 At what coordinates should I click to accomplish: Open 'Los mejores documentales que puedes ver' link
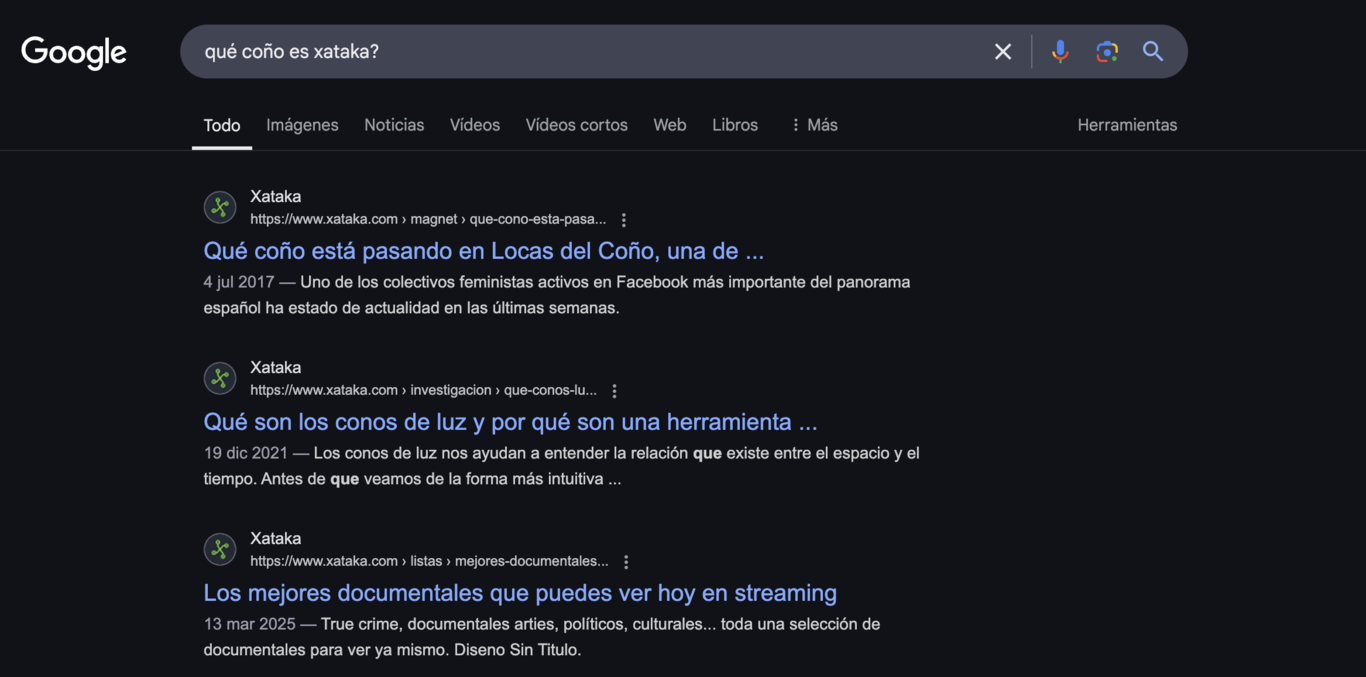(x=520, y=593)
